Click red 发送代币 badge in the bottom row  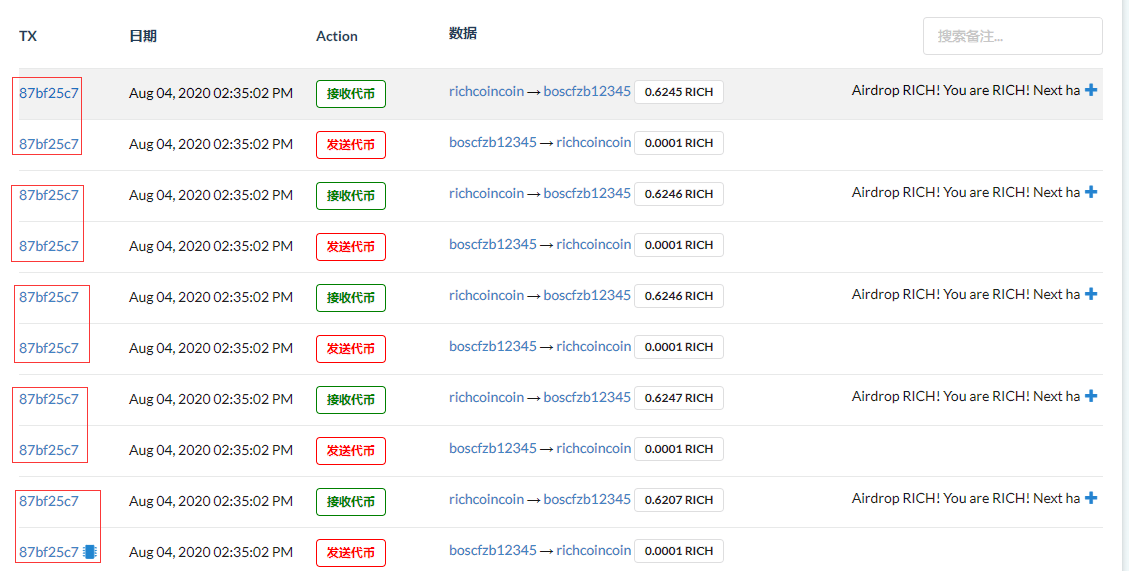[x=350, y=553]
